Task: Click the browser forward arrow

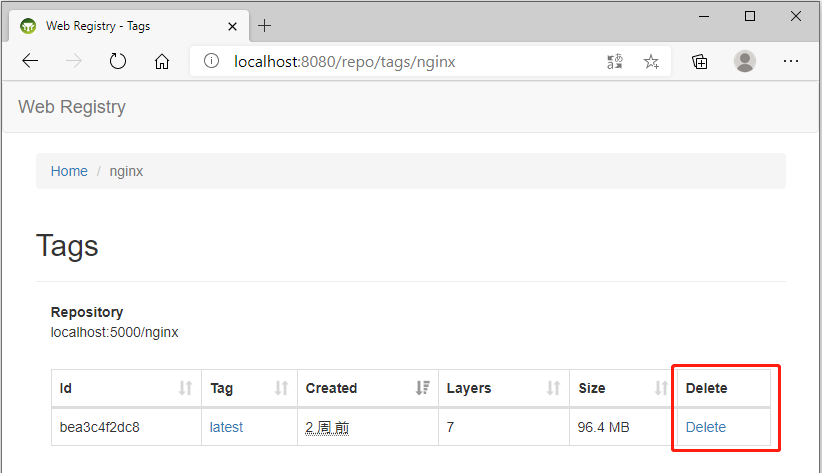Action: pyautogui.click(x=74, y=61)
